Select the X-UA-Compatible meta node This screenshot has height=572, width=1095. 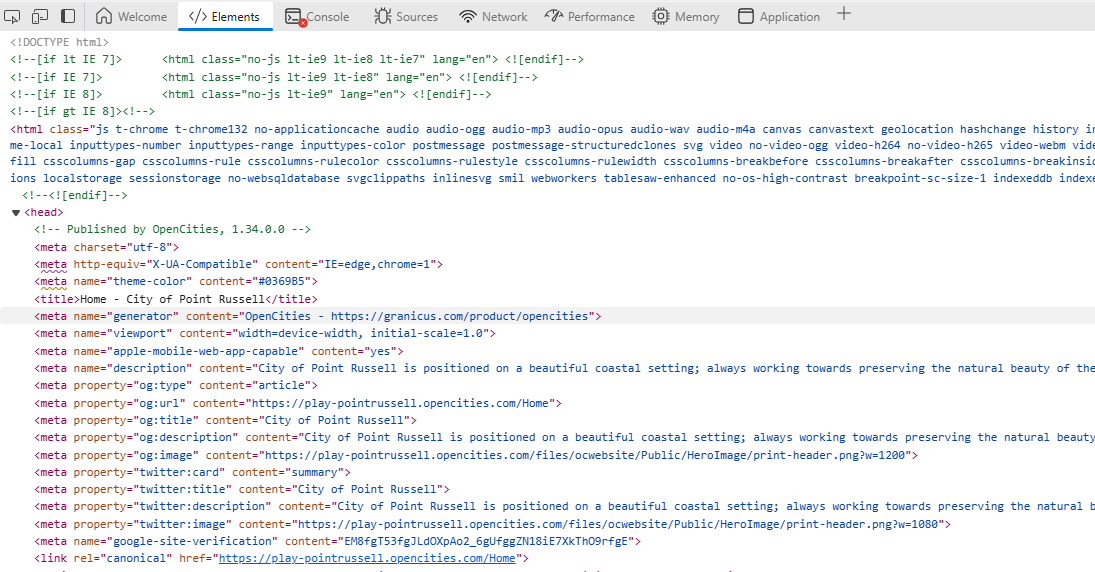(239, 264)
